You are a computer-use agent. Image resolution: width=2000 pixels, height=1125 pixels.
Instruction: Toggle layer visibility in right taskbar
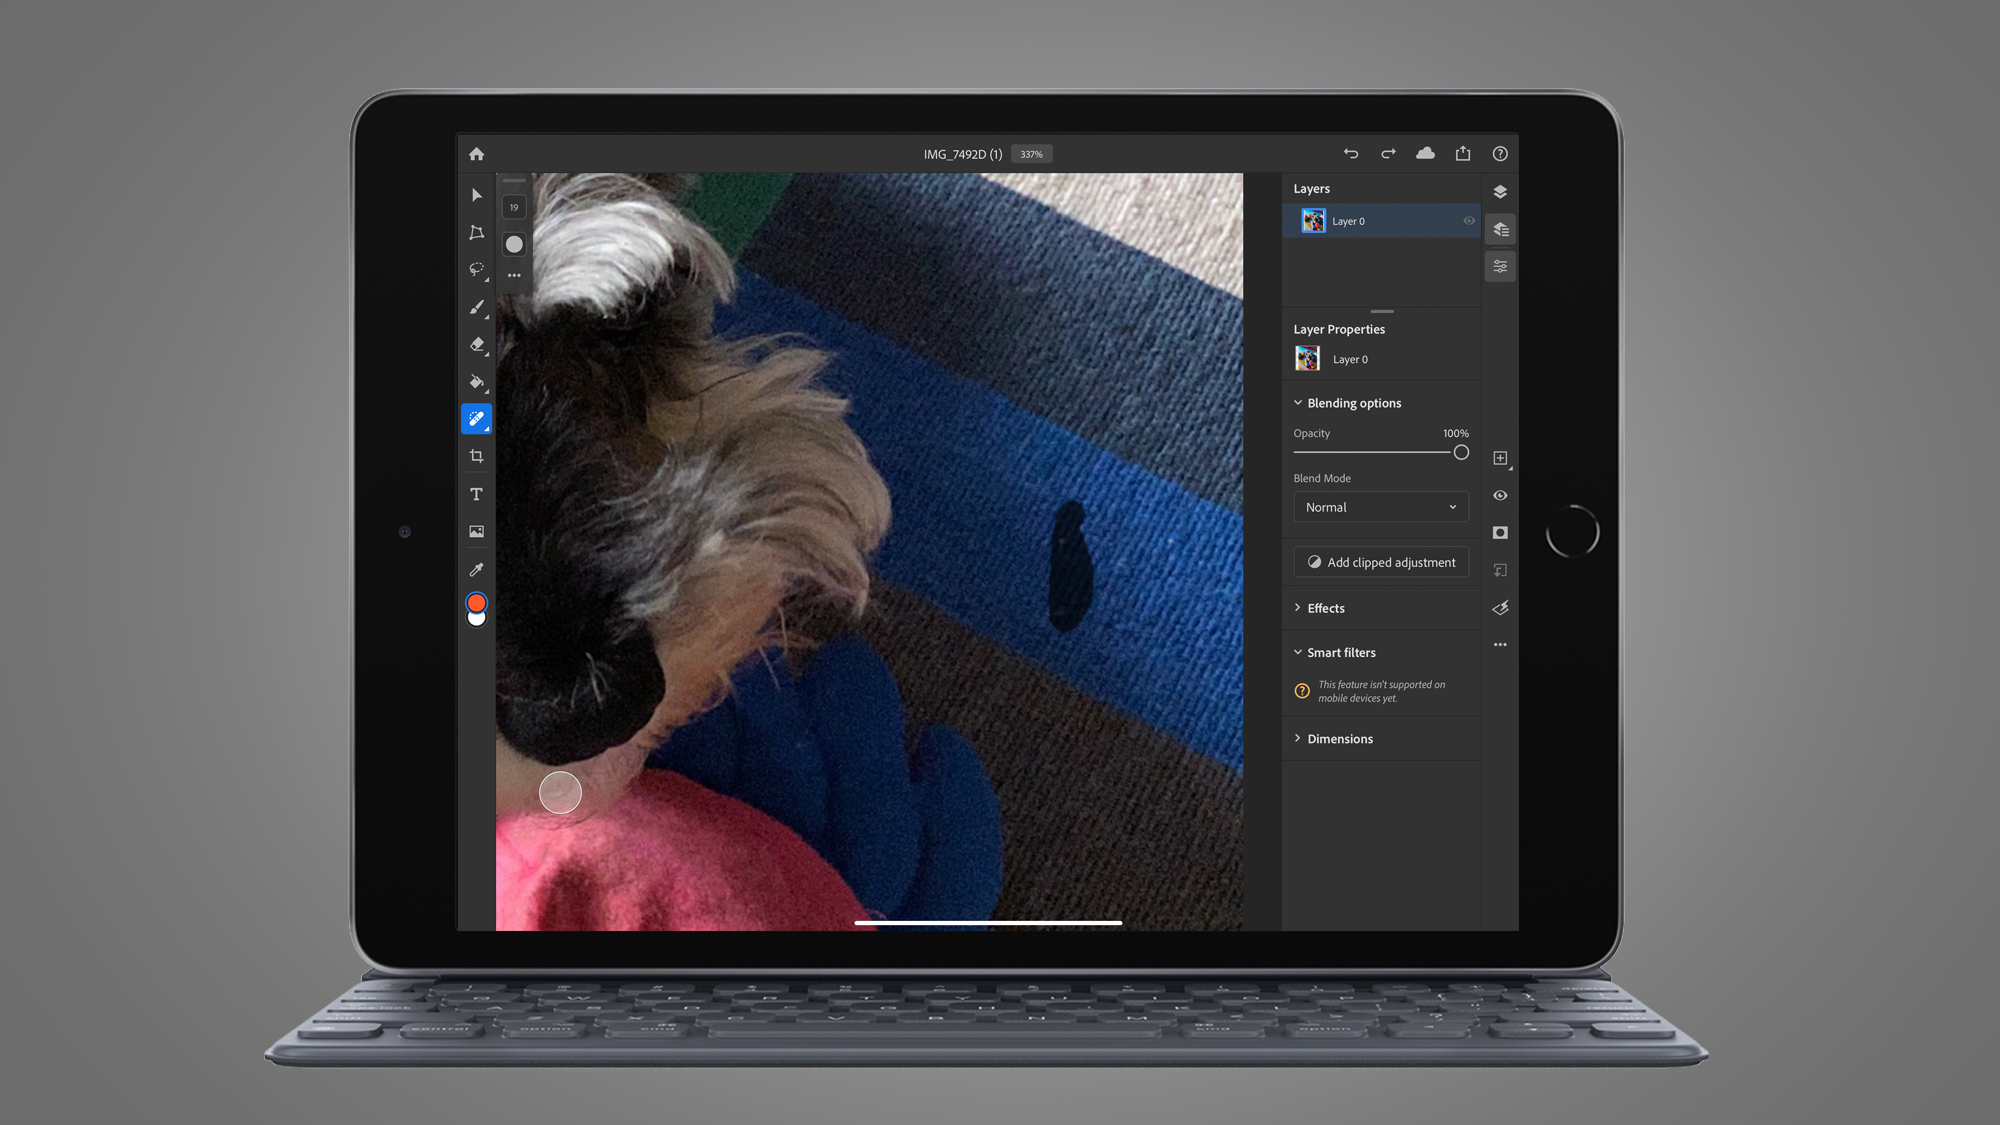point(1500,495)
